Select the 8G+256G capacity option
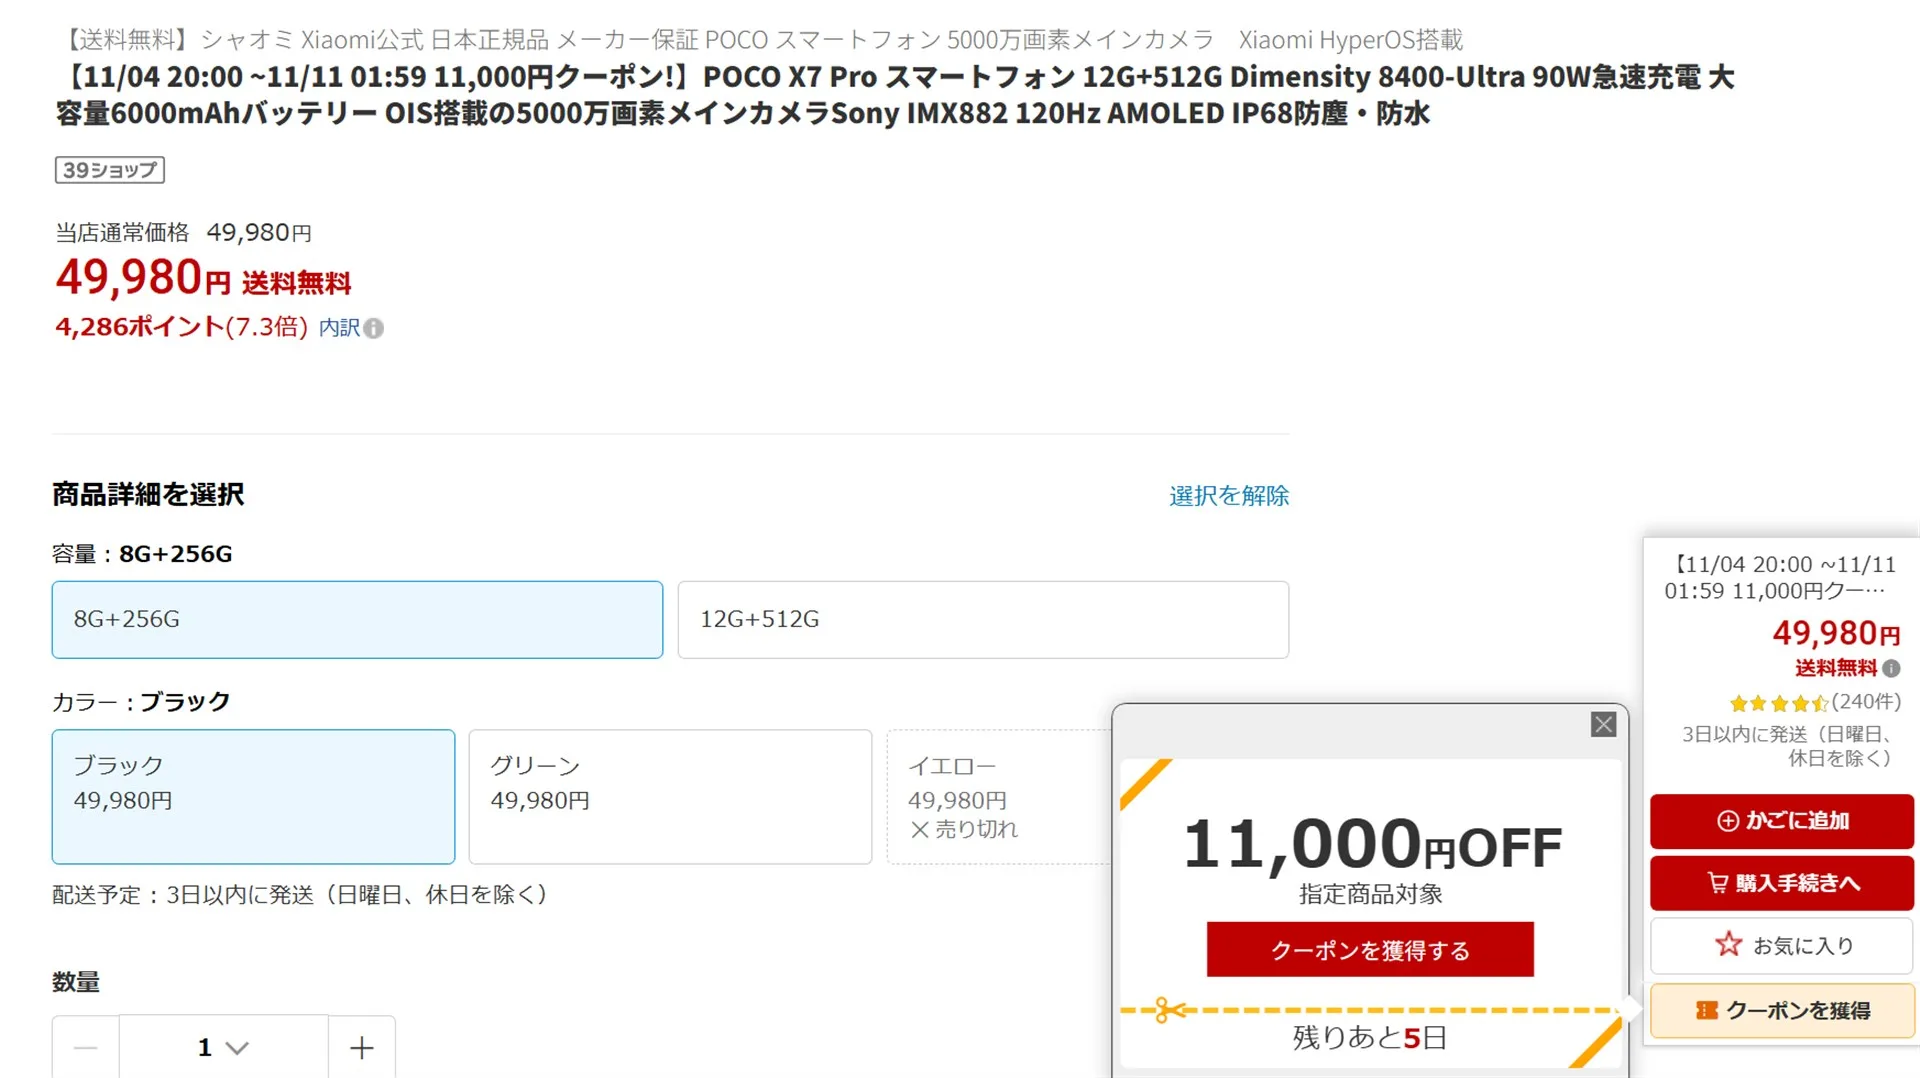Screen dimensions: 1920x1078 357,620
